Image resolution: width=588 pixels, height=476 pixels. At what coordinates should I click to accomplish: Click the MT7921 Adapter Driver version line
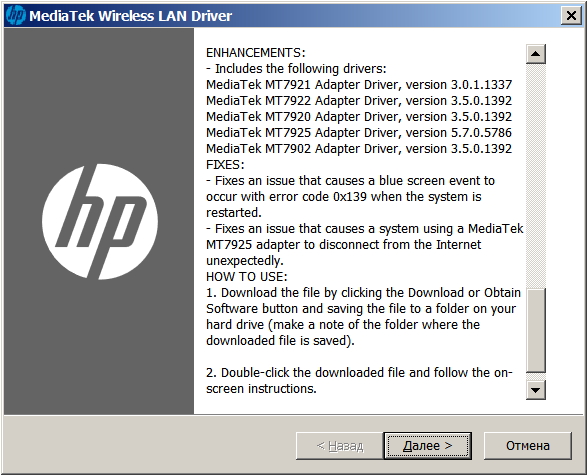click(x=359, y=85)
